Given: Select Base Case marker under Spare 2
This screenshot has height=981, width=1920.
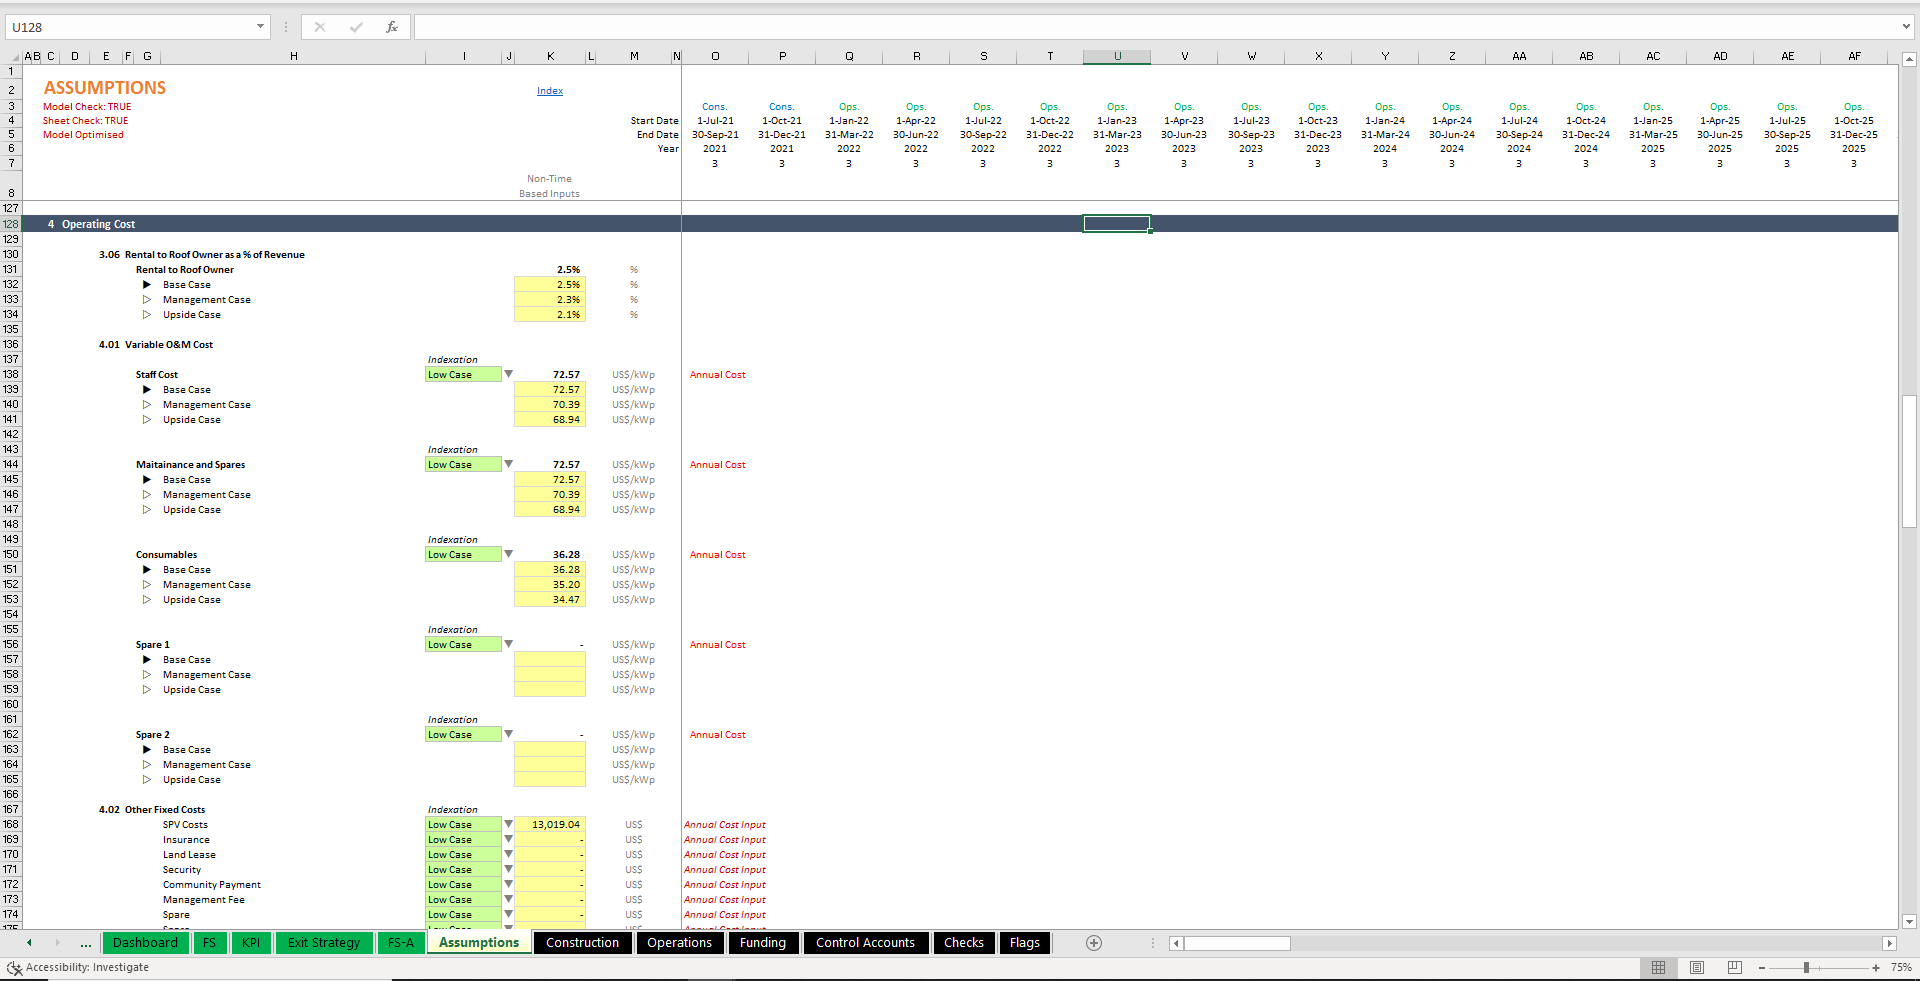Looking at the screenshot, I should (x=147, y=750).
